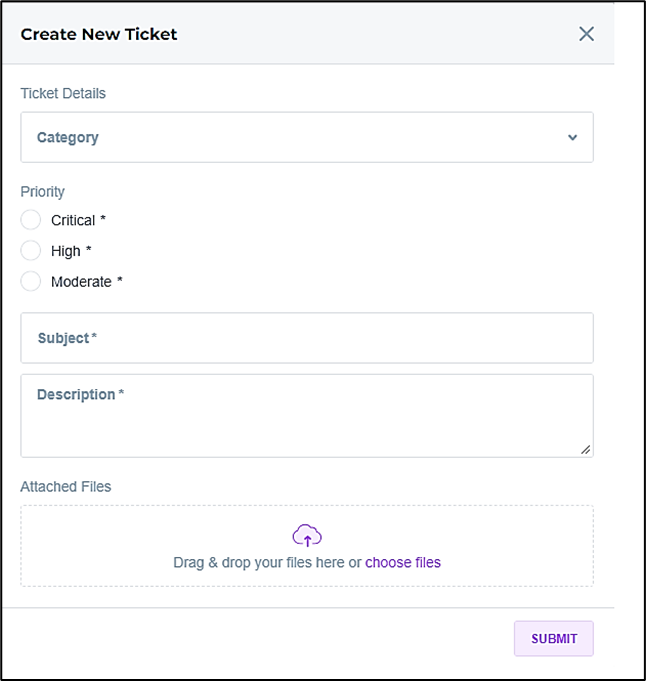646x681 pixels.
Task: Click the Priority section label
Action: click(x=43, y=192)
